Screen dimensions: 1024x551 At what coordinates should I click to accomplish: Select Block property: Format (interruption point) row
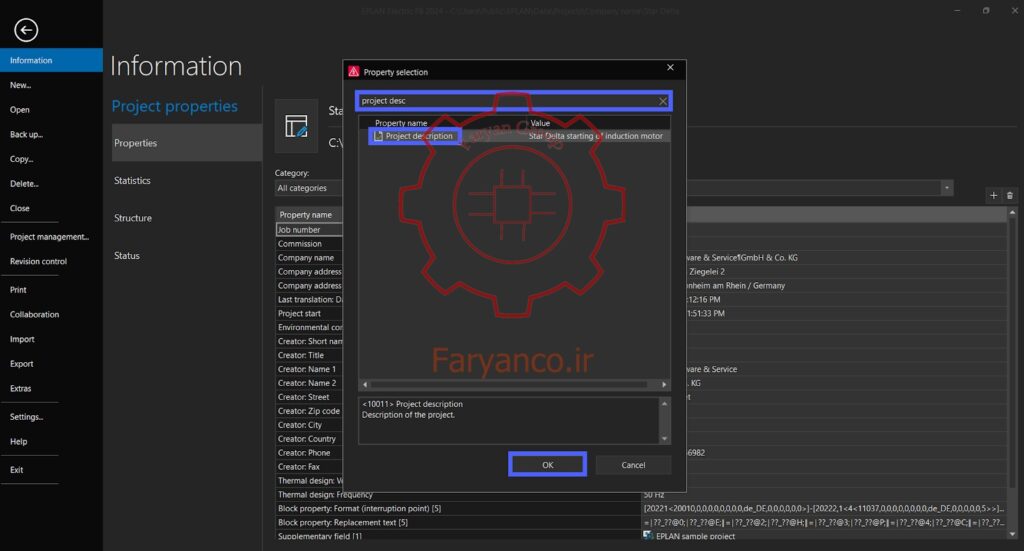point(641,509)
